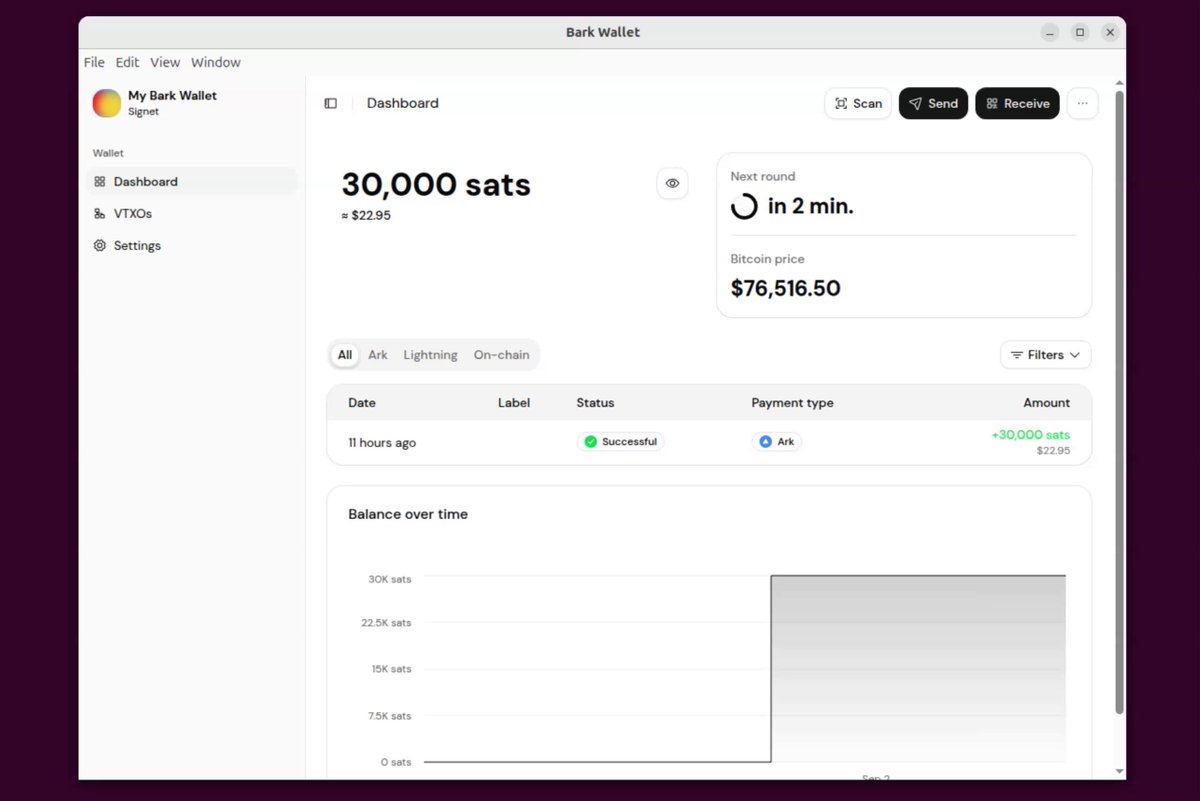Click the 11 hours ago transaction date
The image size is (1200, 801).
pos(382,443)
